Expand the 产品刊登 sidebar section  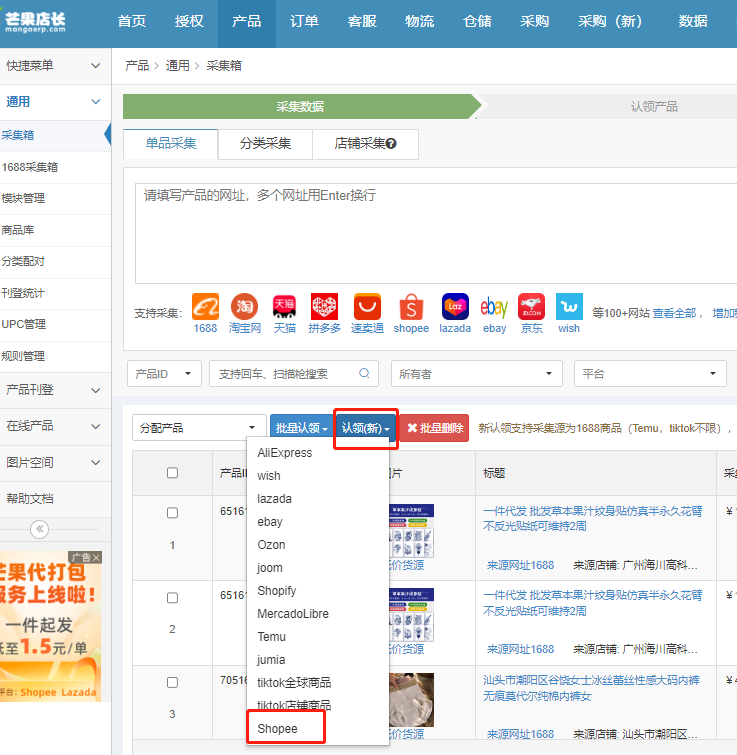coord(55,390)
